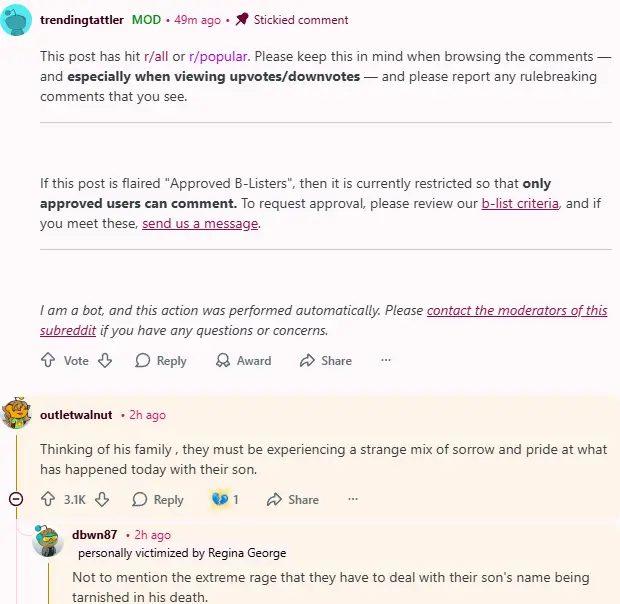Click the contact the moderators link
This screenshot has height=604, width=620.
pos(516,310)
